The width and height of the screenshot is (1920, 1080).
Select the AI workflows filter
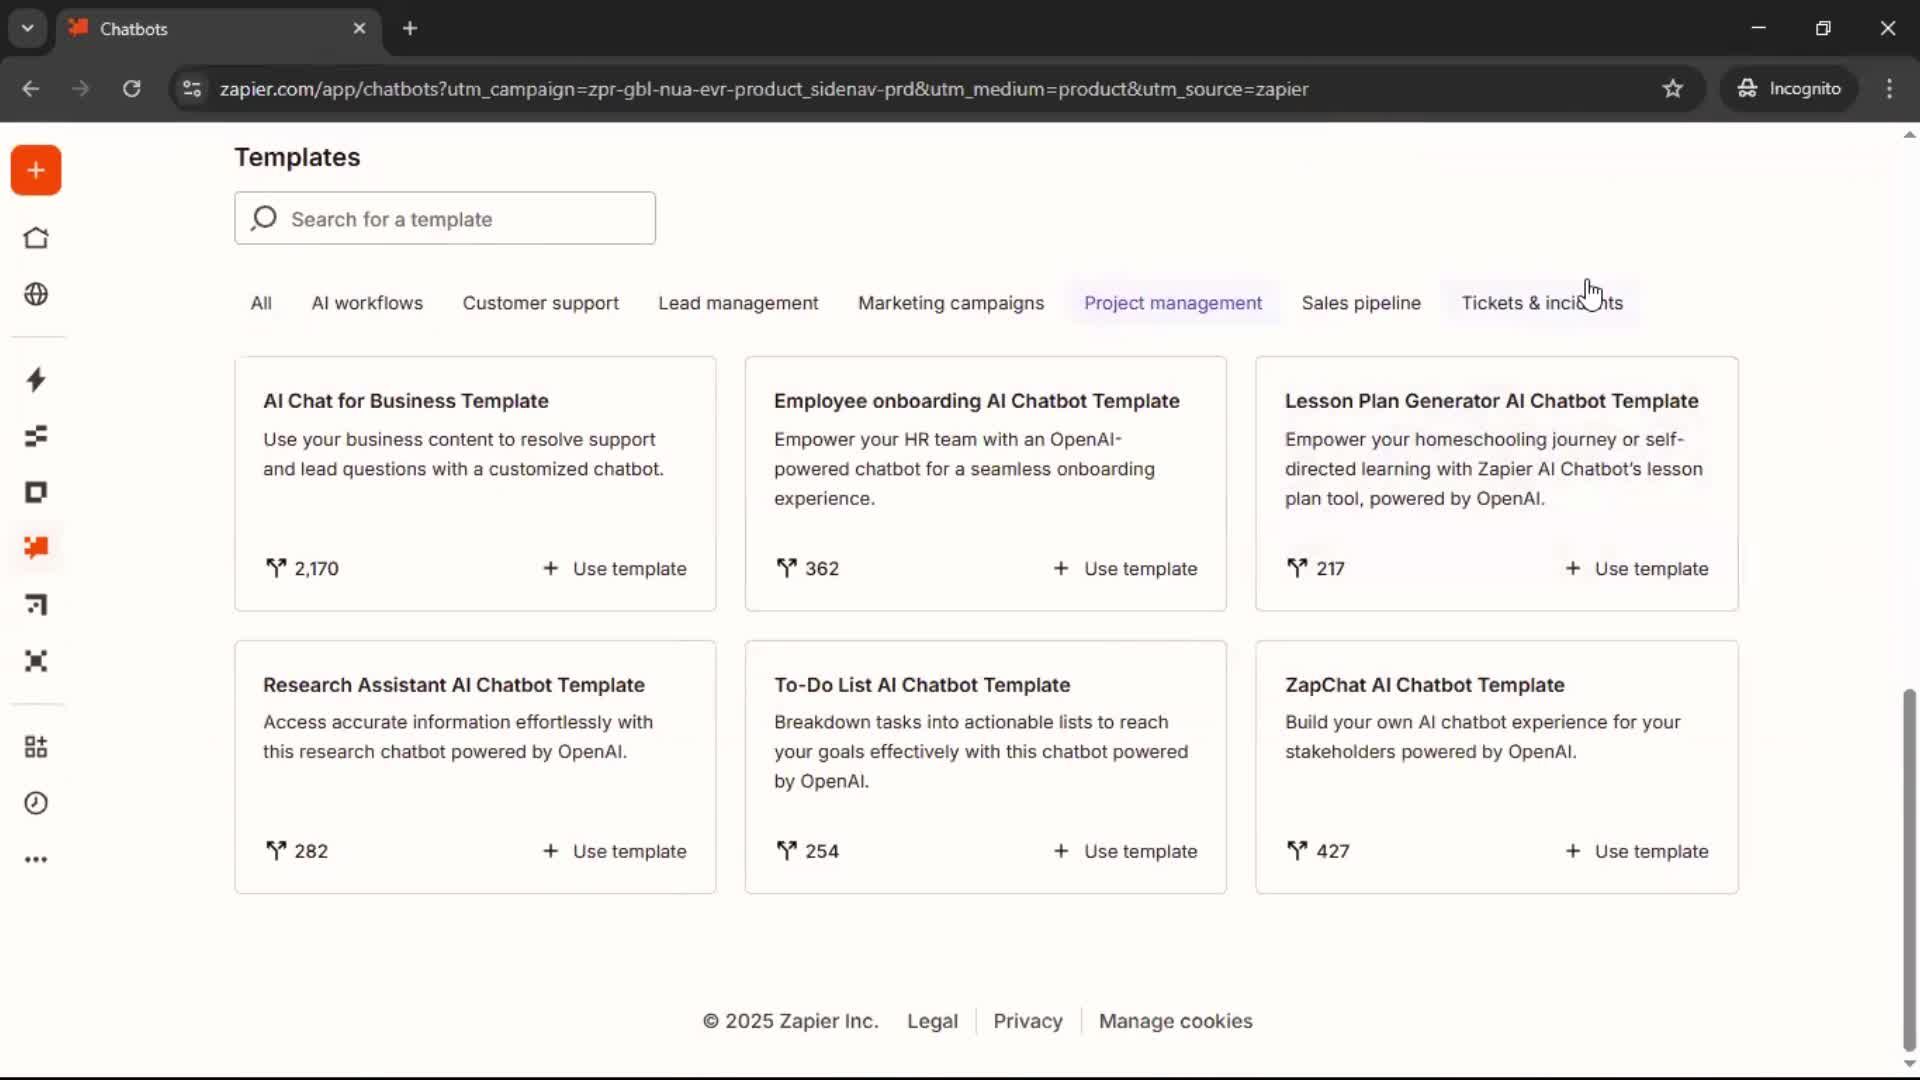pos(367,303)
